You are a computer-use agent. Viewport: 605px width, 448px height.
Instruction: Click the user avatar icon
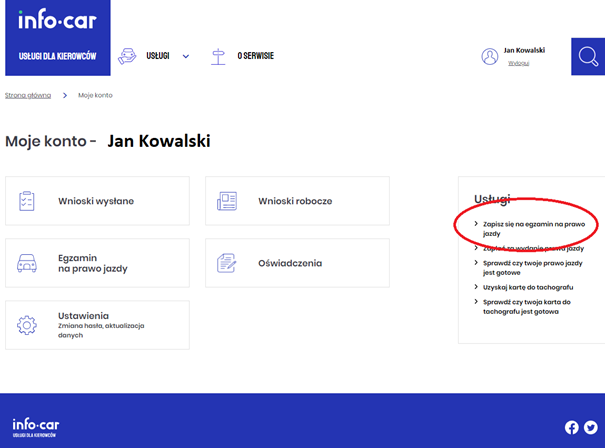point(490,56)
